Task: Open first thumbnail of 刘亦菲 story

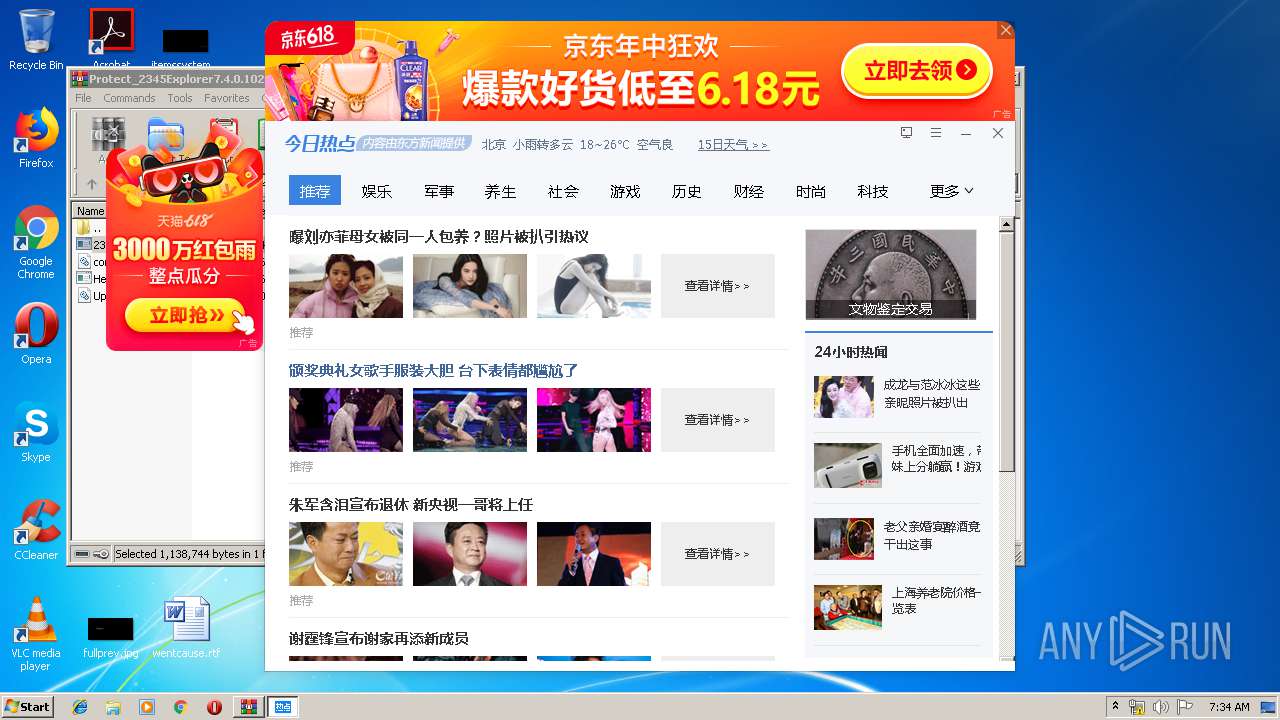Action: 346,286
